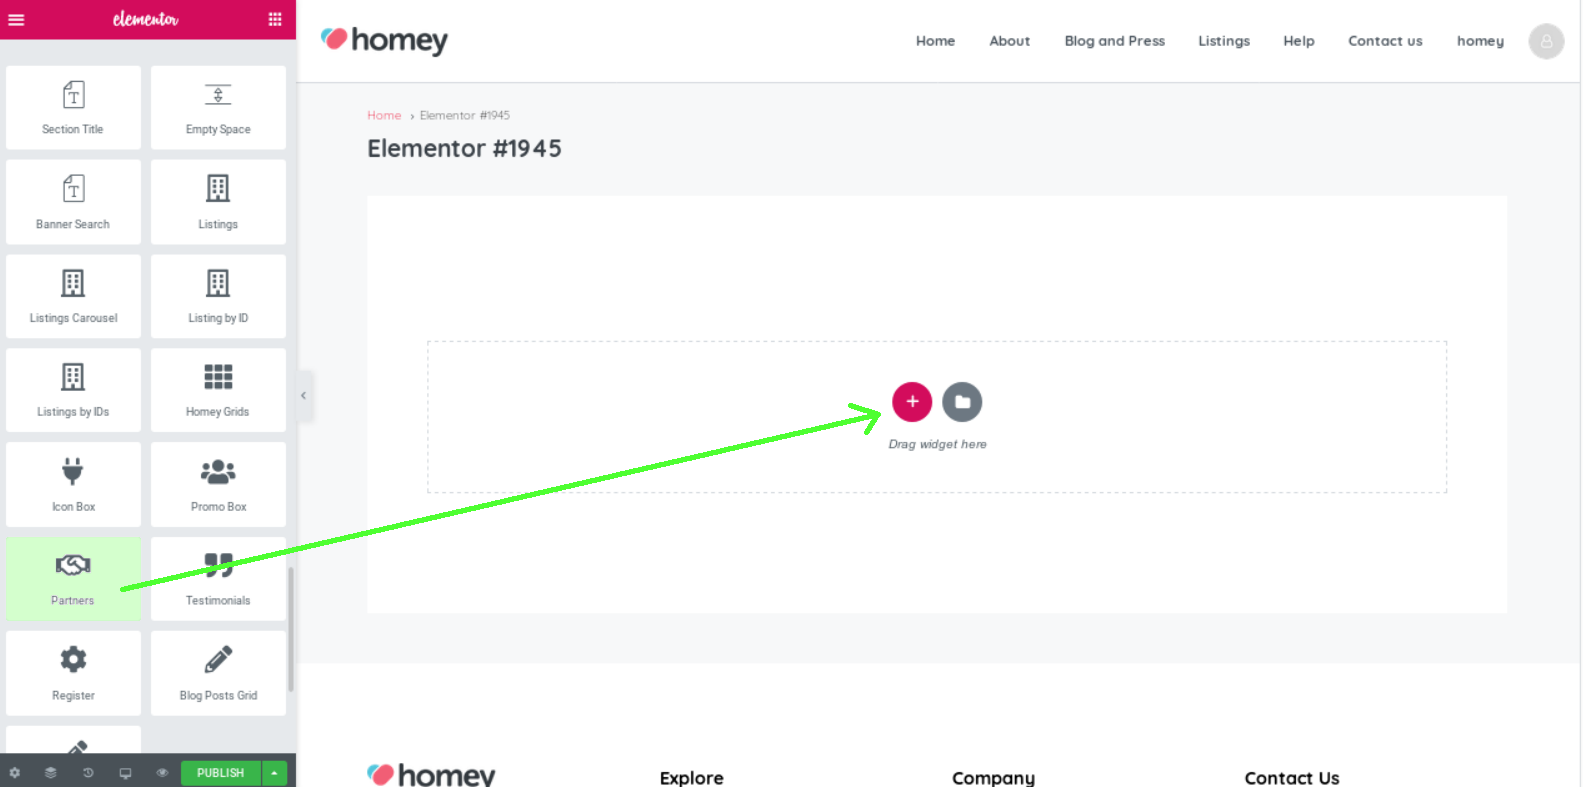Click the Drag widget here text
Image resolution: width=1583 pixels, height=787 pixels.
pos(937,444)
